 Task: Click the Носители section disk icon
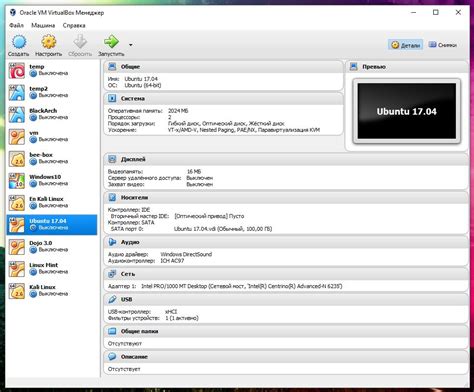[x=112, y=197]
